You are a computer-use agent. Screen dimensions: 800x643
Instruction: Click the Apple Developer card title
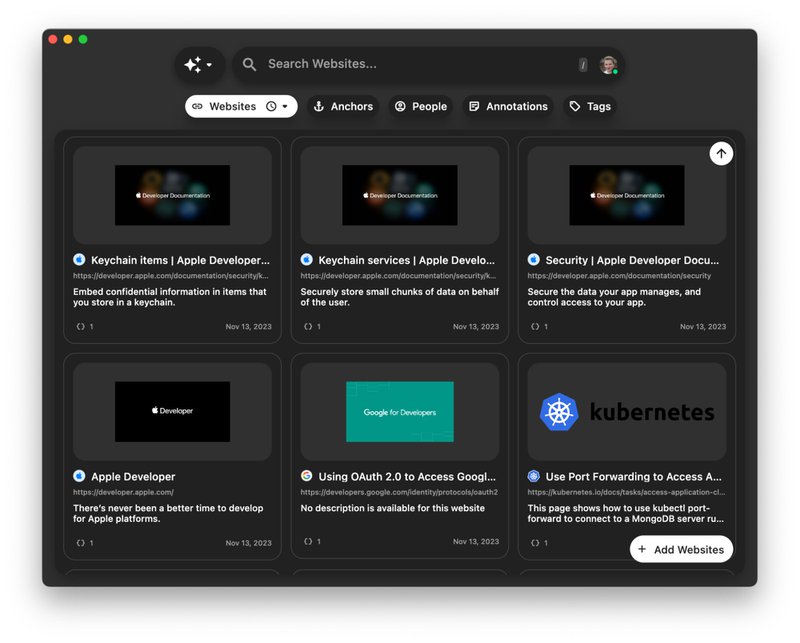[133, 477]
